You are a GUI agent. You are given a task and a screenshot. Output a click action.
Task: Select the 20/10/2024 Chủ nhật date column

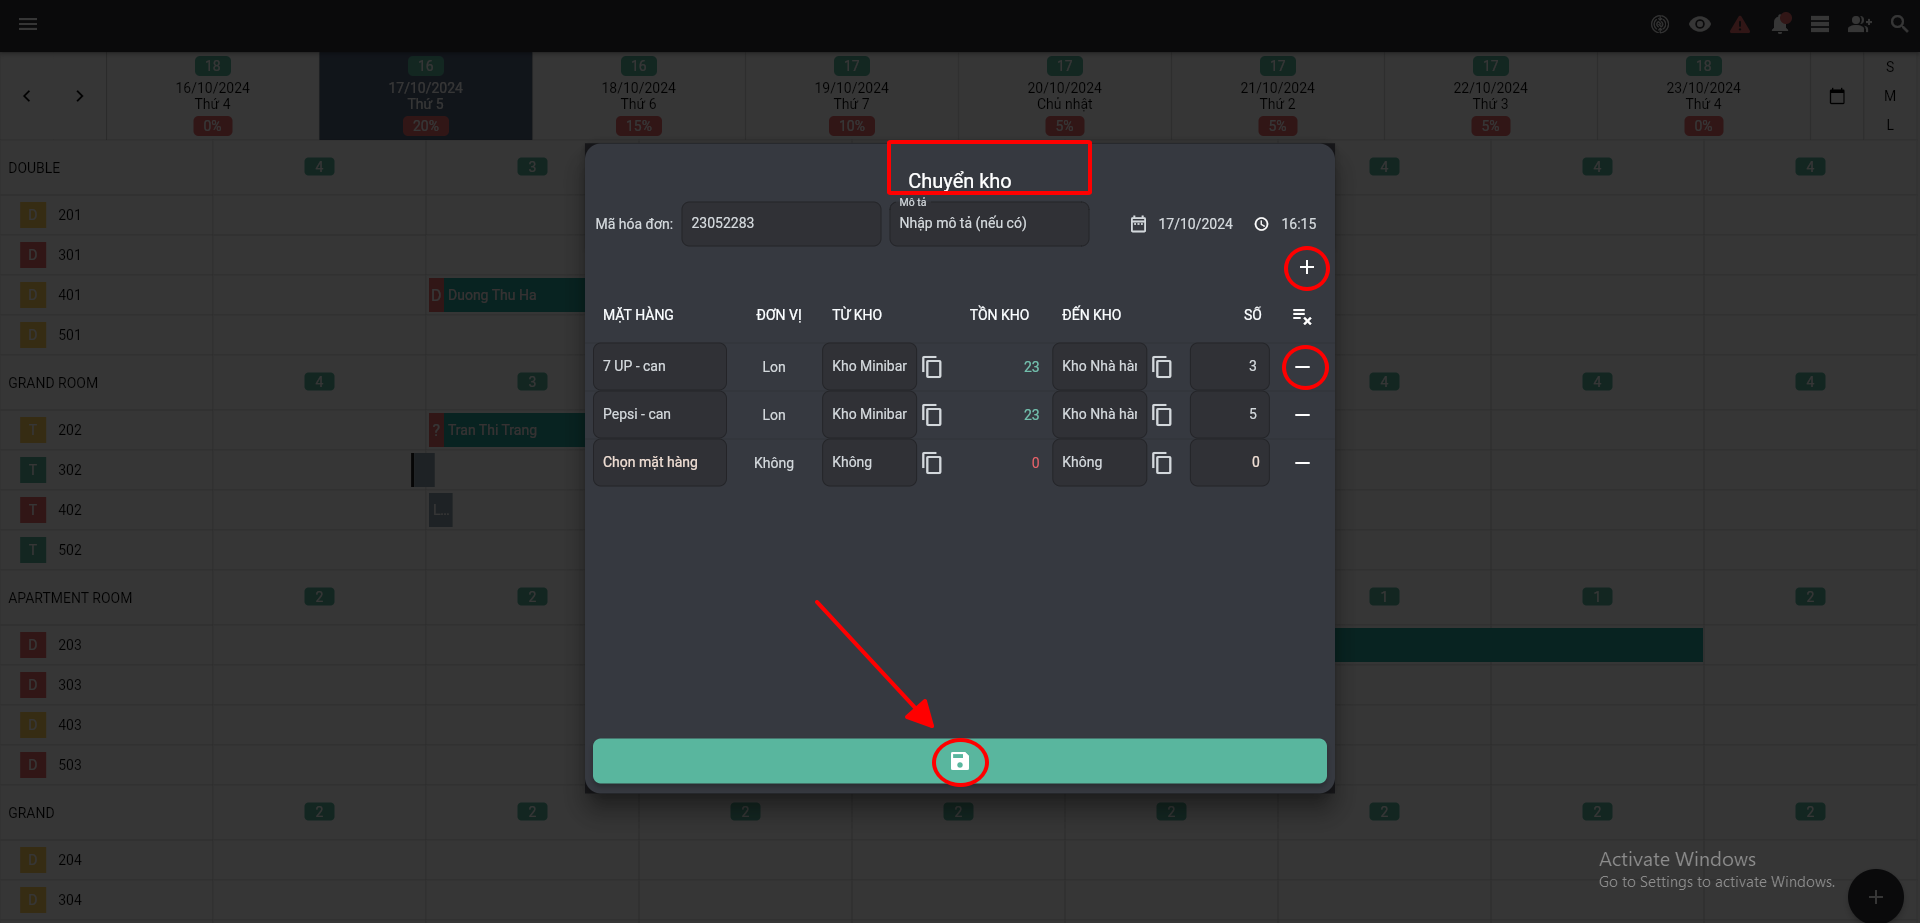point(1065,96)
